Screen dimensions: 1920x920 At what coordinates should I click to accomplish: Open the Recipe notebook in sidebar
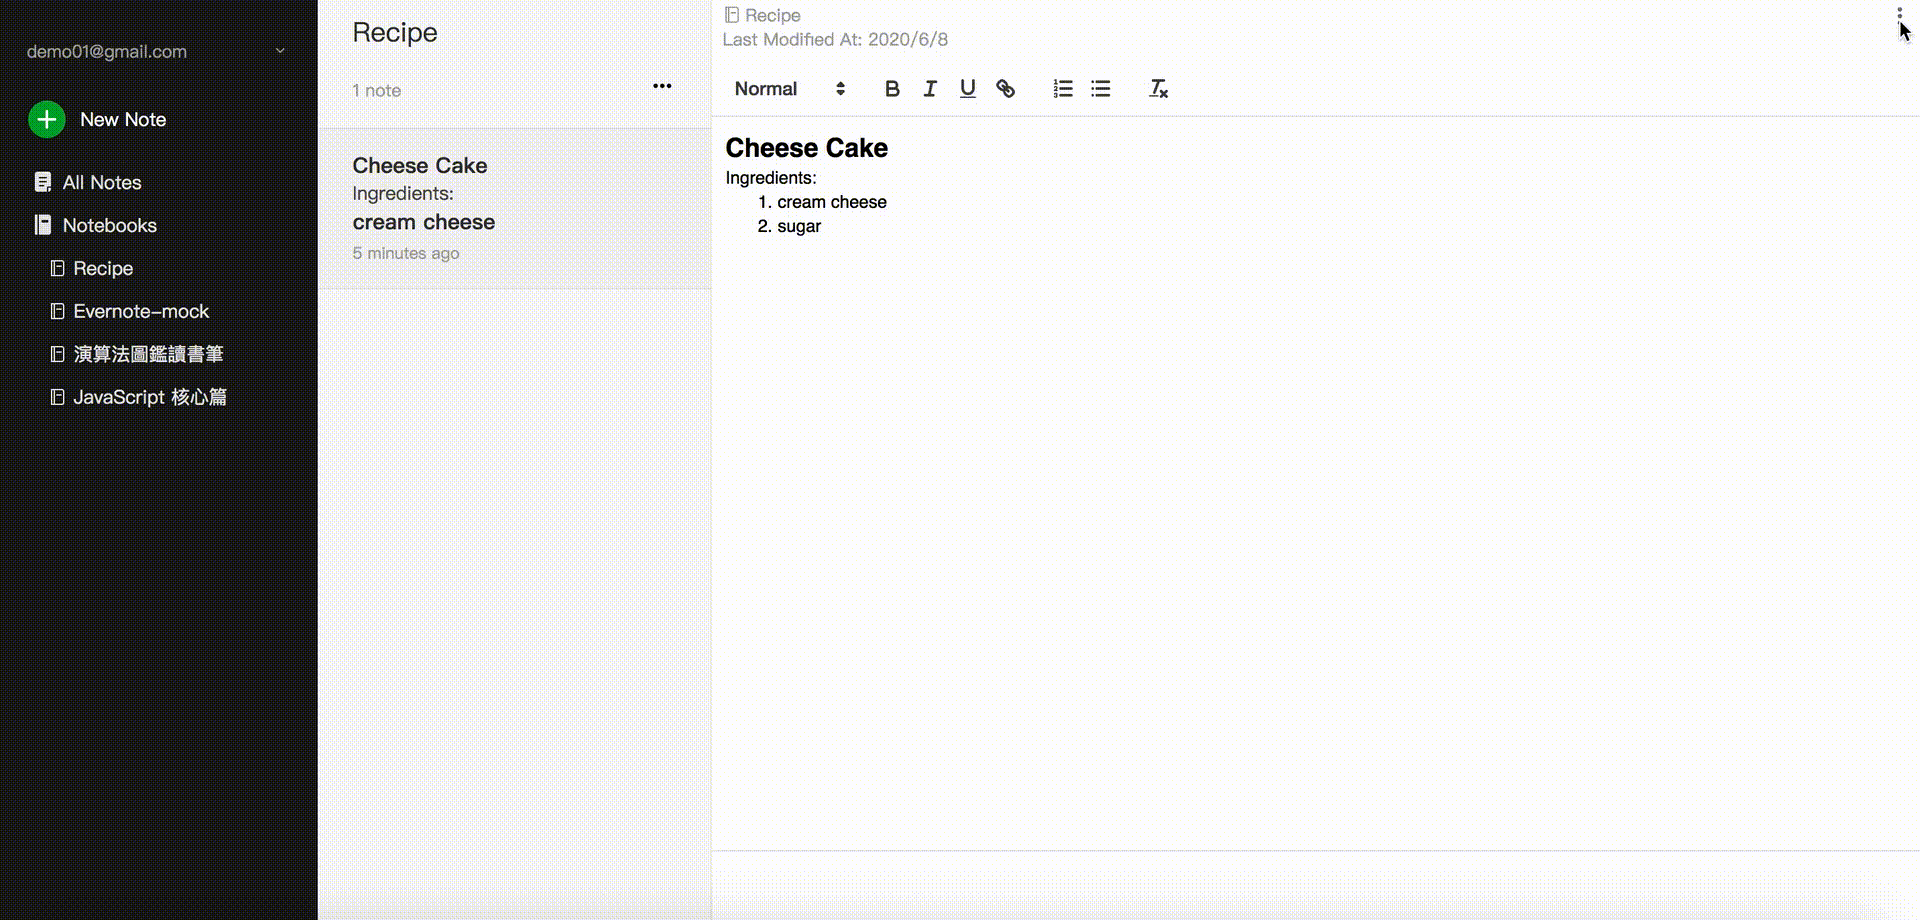tap(92, 268)
